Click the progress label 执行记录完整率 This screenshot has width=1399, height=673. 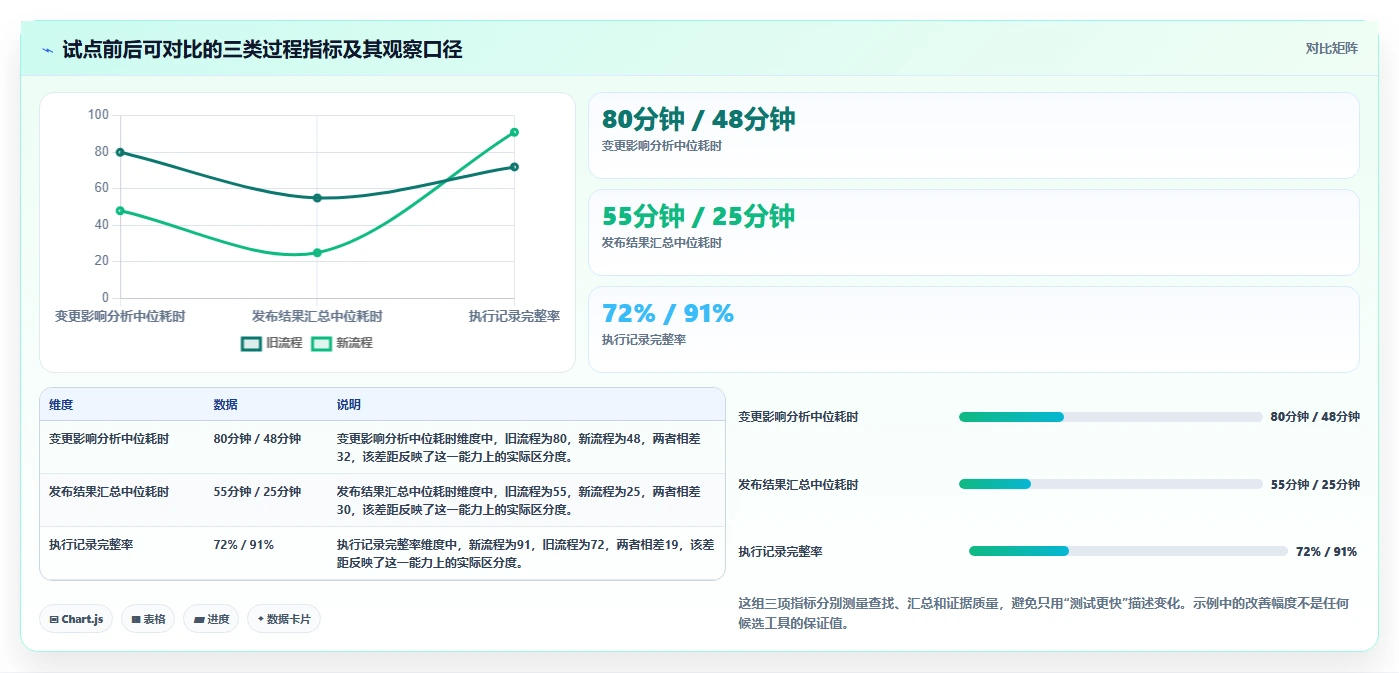click(781, 552)
